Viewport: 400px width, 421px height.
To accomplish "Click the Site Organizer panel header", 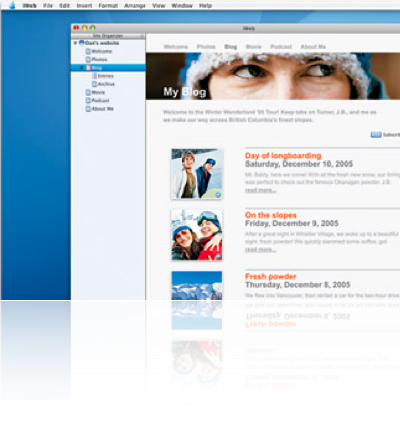I will [x=108, y=36].
